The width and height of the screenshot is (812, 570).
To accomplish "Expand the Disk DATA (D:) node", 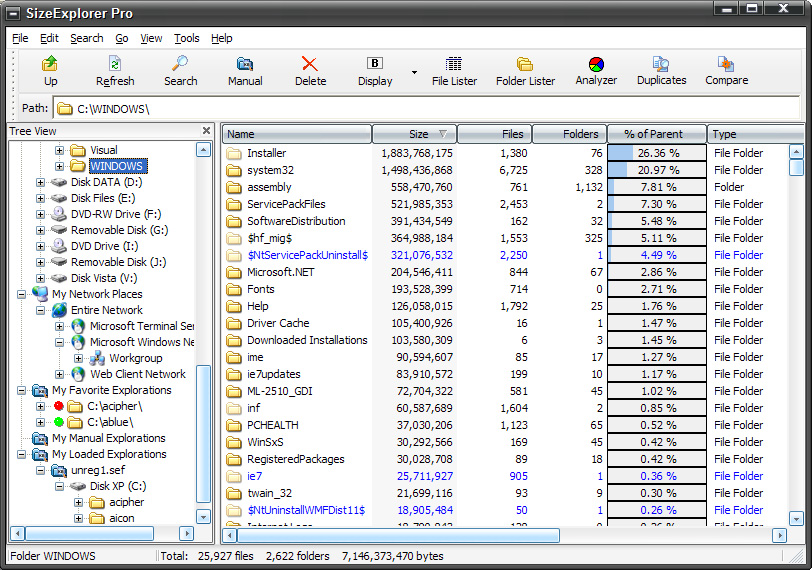I will coord(41,182).
